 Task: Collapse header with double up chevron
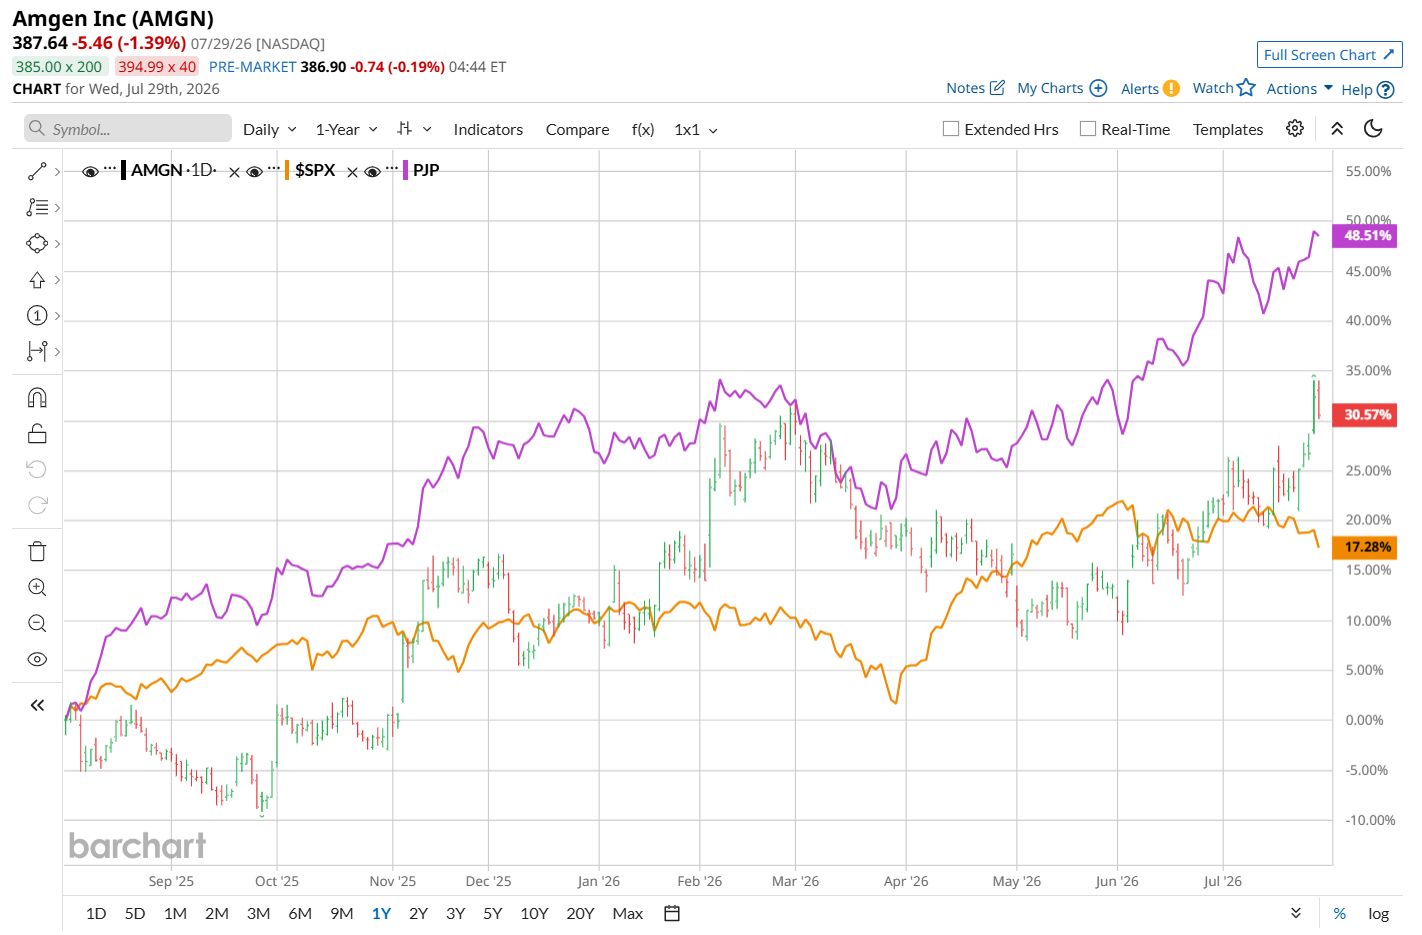tap(1336, 128)
